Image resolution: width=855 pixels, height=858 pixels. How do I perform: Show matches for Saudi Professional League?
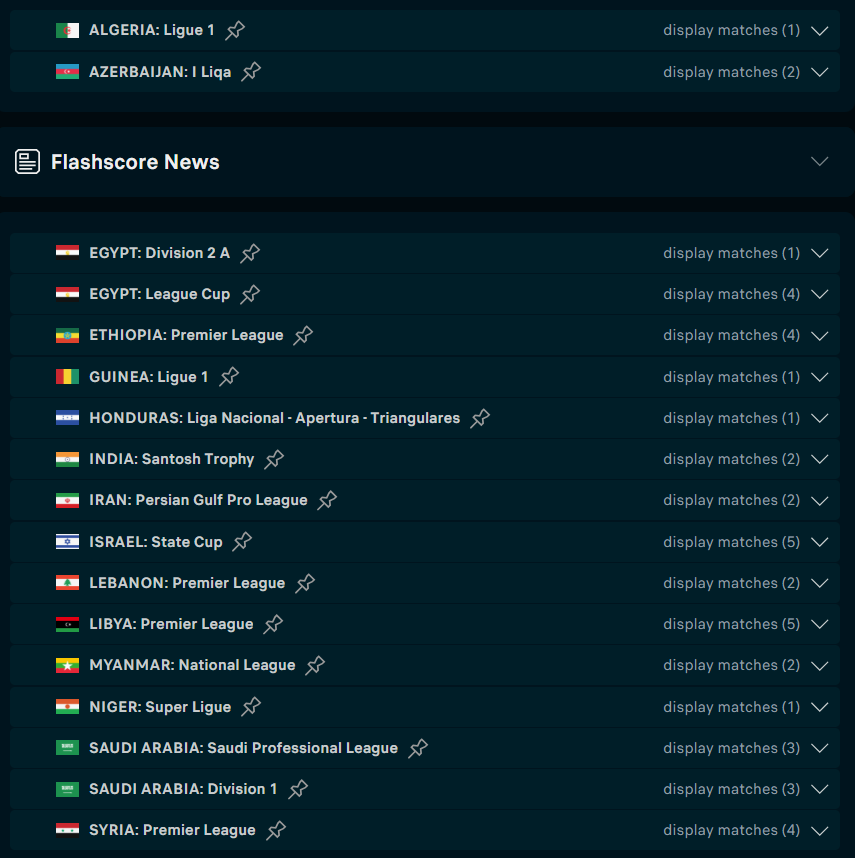pos(731,748)
